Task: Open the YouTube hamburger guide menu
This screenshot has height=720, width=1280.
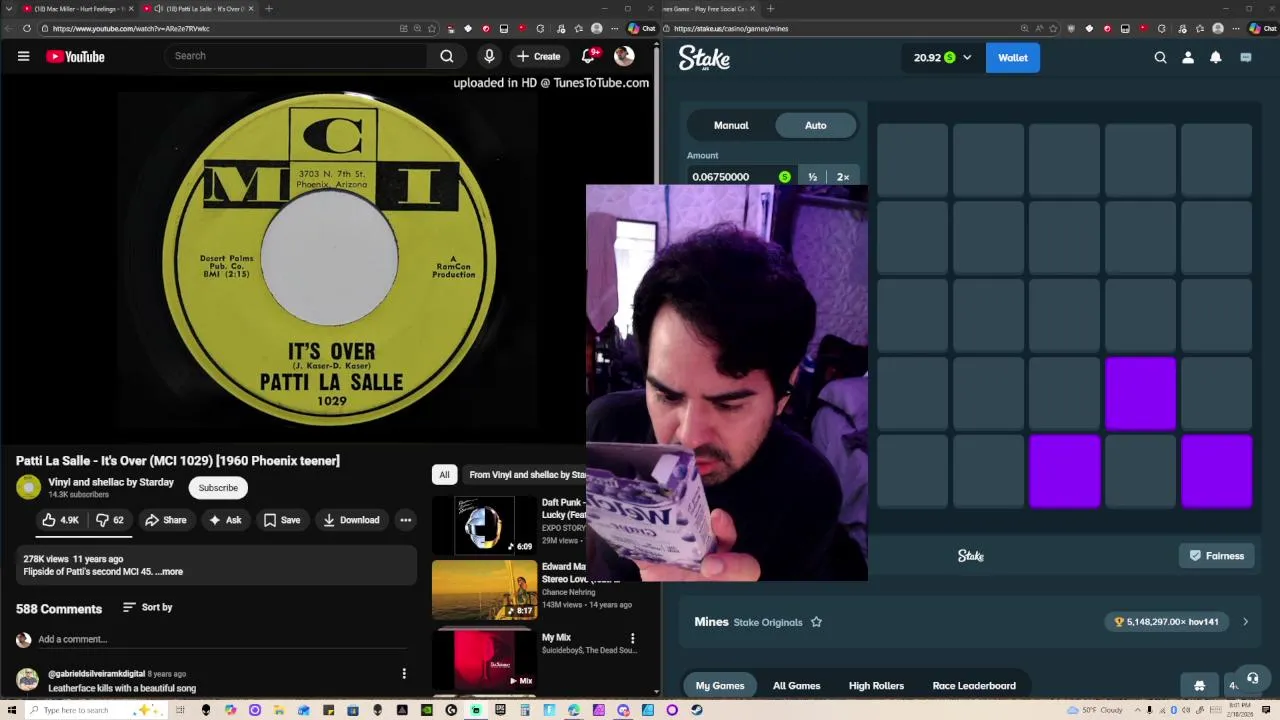Action: [x=23, y=56]
